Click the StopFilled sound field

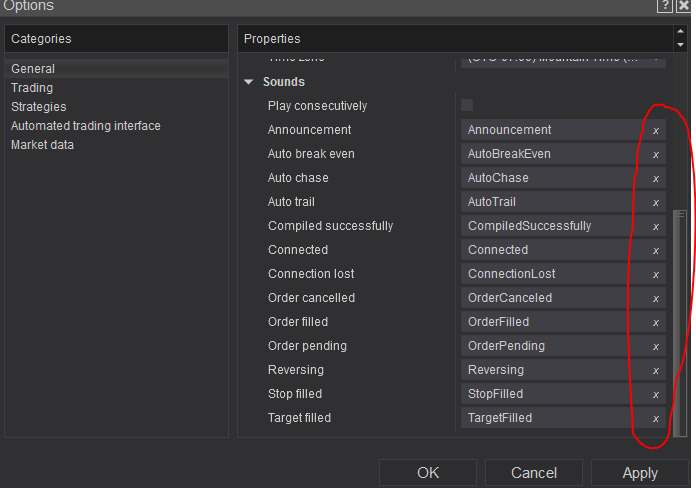pos(552,394)
